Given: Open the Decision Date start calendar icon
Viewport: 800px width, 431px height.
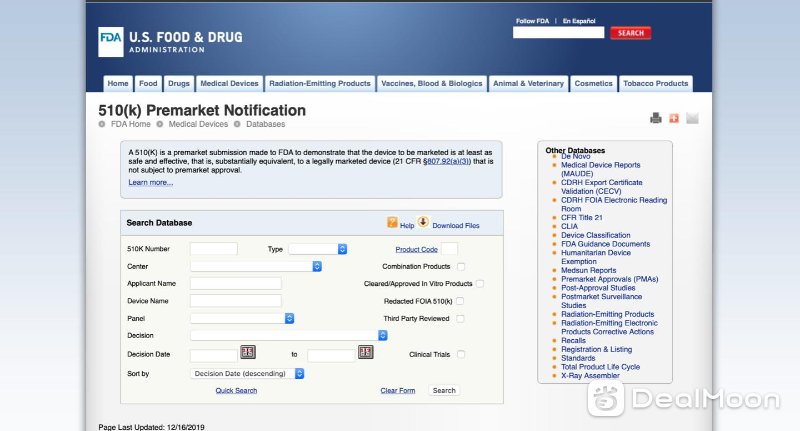Looking at the screenshot, I should coord(248,352).
